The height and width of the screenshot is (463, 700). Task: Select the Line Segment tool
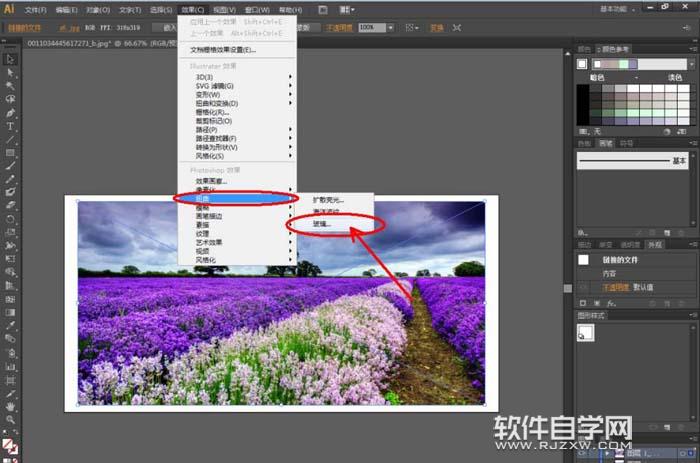(10, 139)
